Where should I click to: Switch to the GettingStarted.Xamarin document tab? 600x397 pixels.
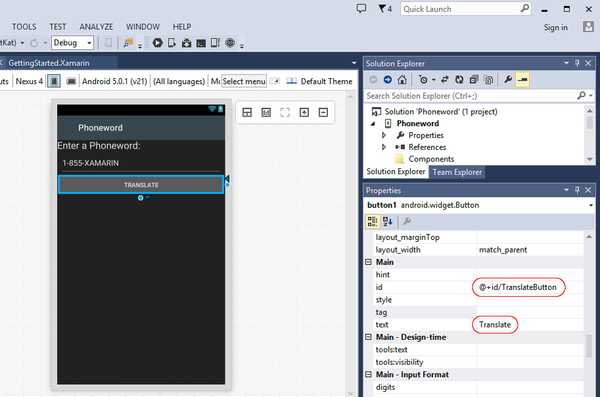[49, 63]
